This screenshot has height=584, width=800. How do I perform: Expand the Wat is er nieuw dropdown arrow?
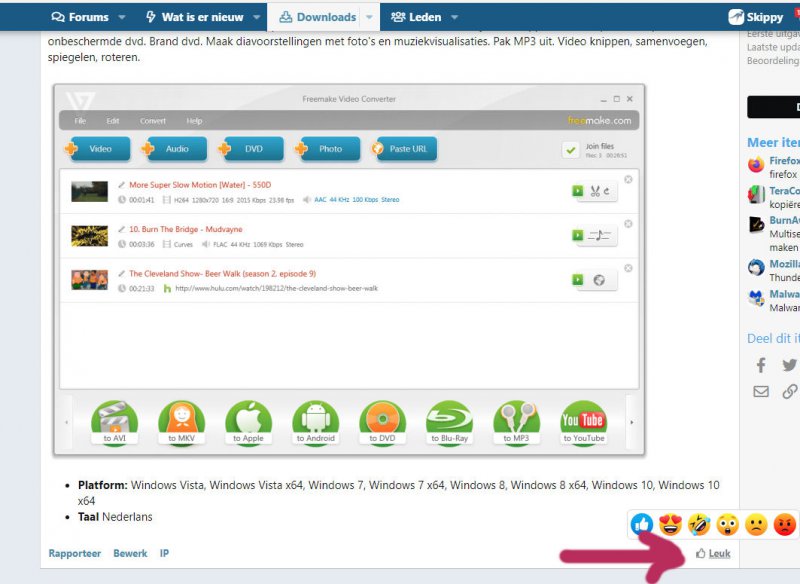[257, 17]
